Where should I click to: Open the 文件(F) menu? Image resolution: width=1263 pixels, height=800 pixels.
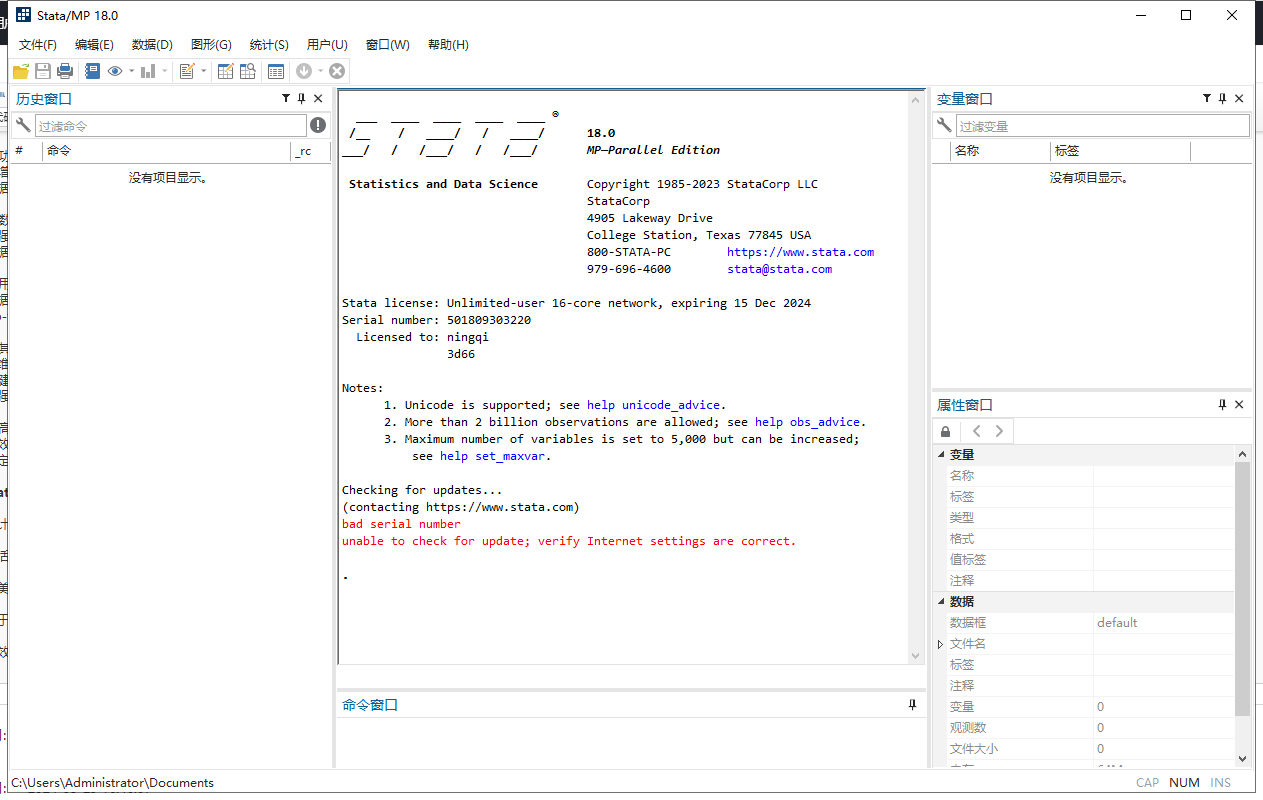(x=38, y=44)
